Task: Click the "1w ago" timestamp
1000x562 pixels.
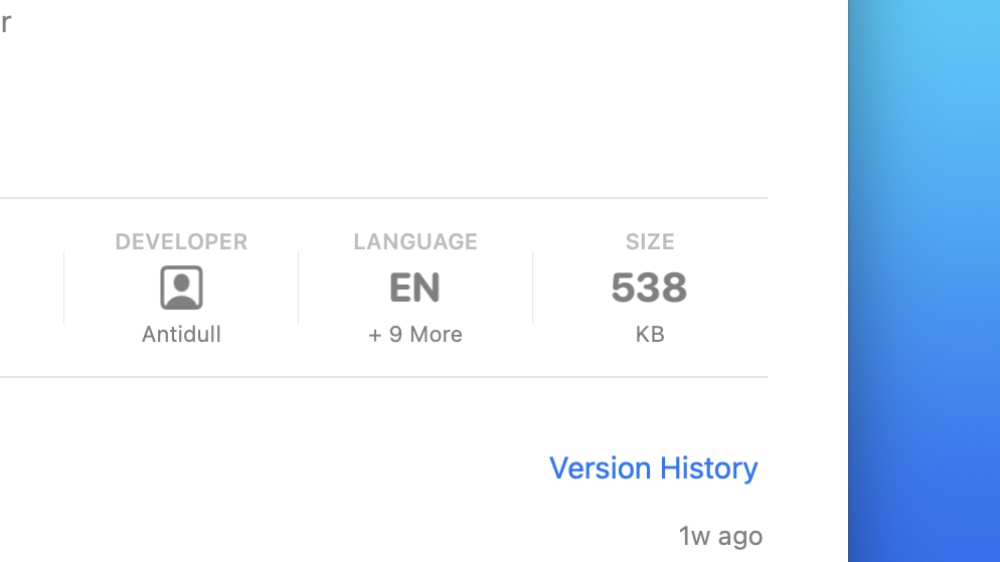Action: [720, 536]
